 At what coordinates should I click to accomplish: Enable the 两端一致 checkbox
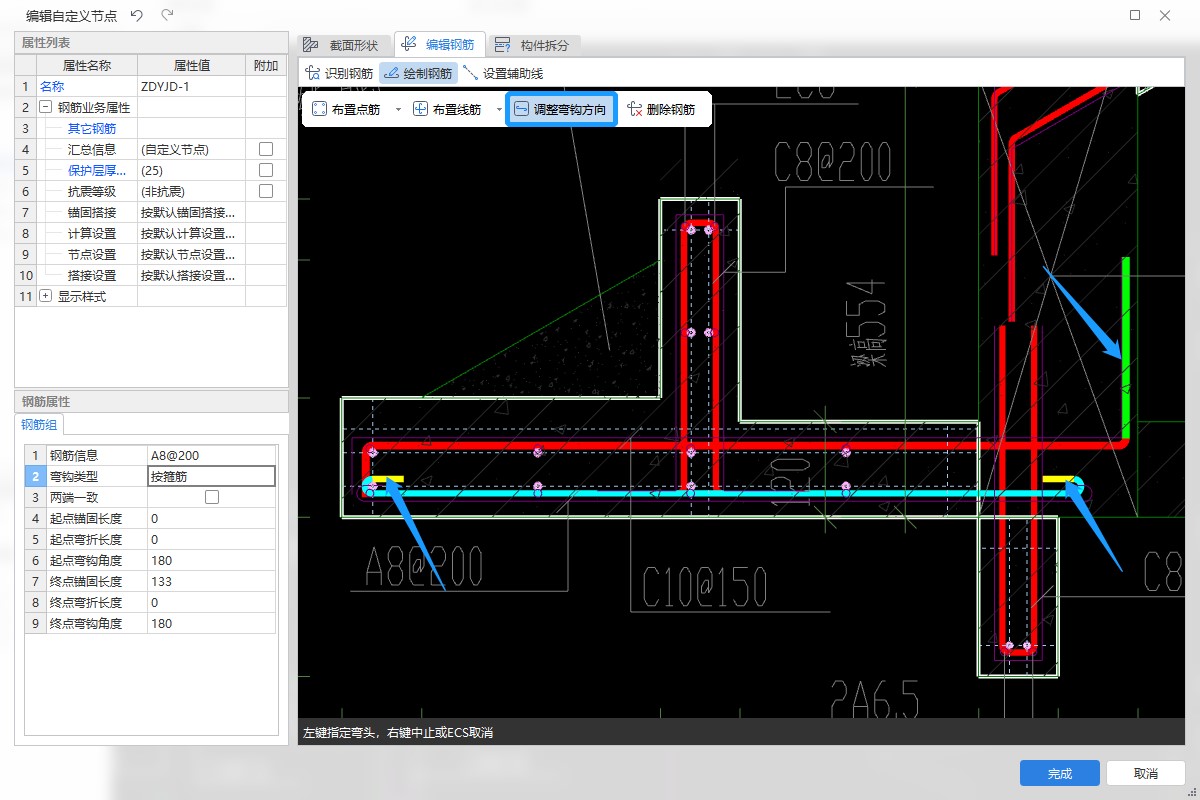click(x=212, y=497)
